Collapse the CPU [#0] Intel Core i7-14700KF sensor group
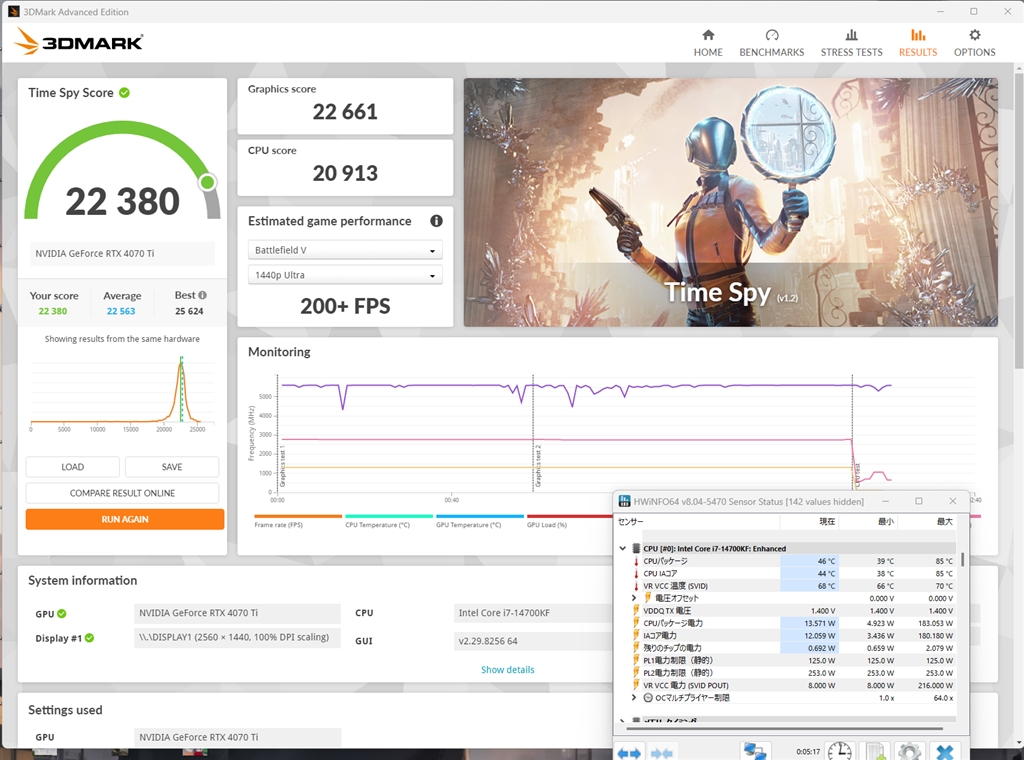The height and width of the screenshot is (760, 1024). pyautogui.click(x=623, y=548)
